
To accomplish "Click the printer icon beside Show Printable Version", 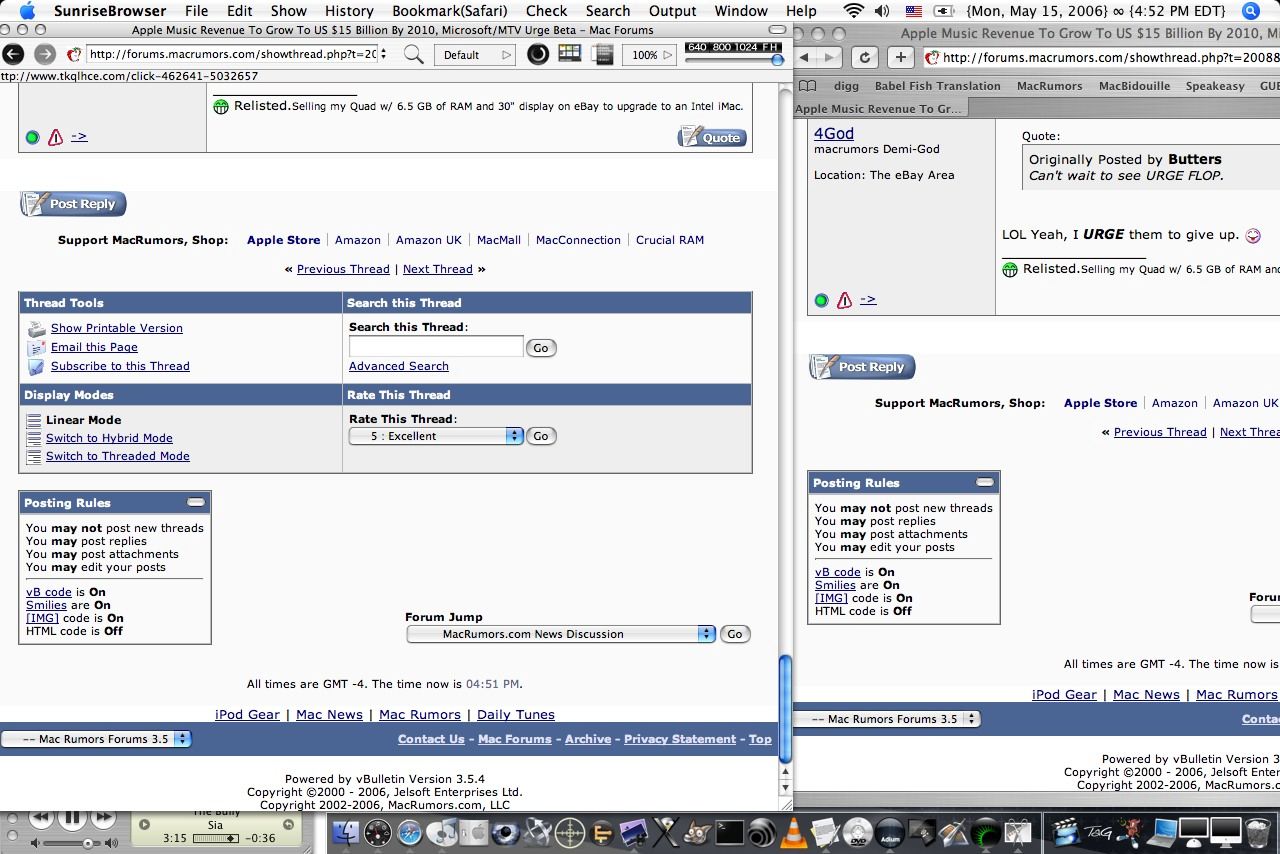I will pyautogui.click(x=36, y=328).
